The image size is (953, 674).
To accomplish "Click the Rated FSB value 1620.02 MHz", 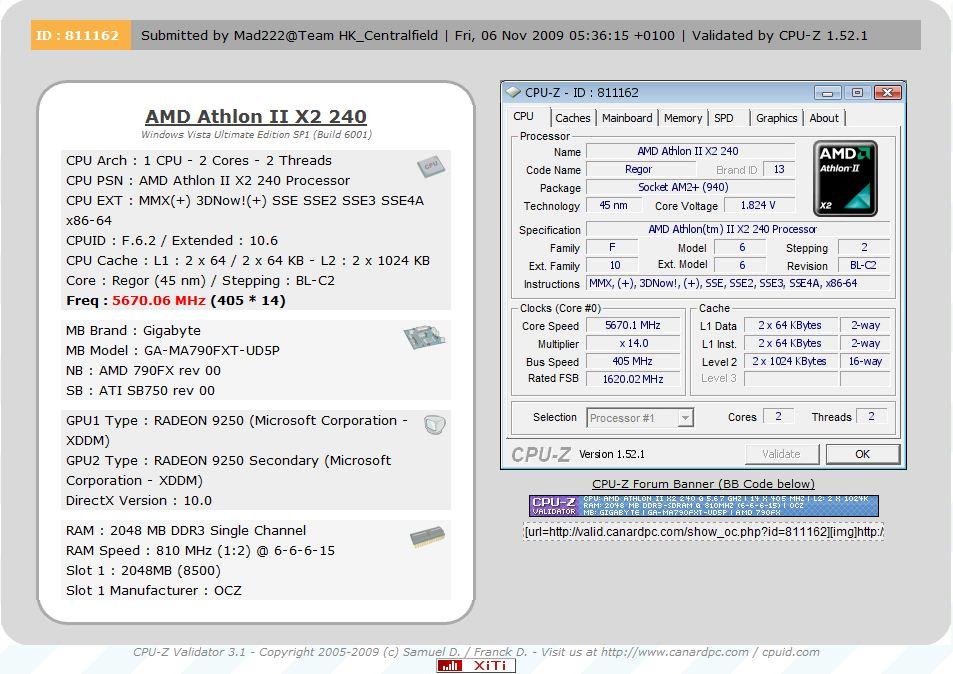I will (633, 379).
